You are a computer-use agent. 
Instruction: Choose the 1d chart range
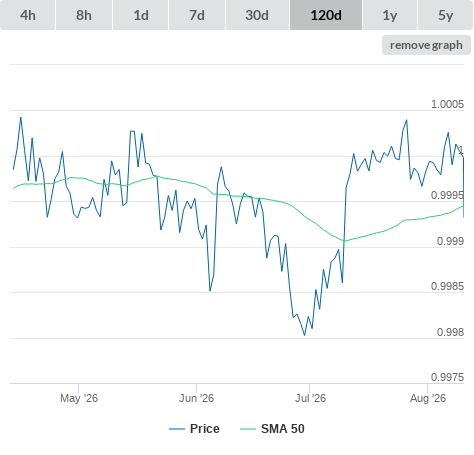(x=141, y=15)
